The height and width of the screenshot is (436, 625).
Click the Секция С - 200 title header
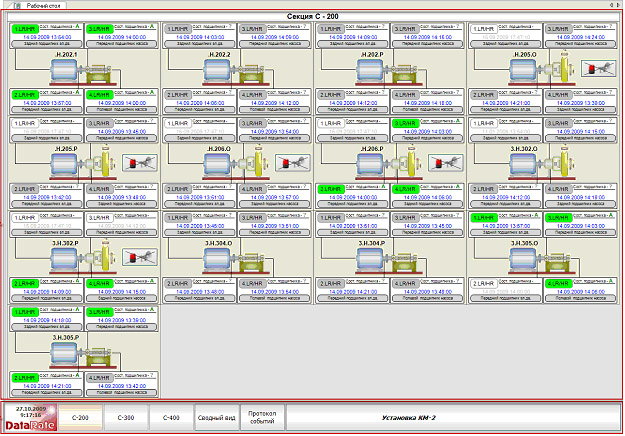coord(312,16)
